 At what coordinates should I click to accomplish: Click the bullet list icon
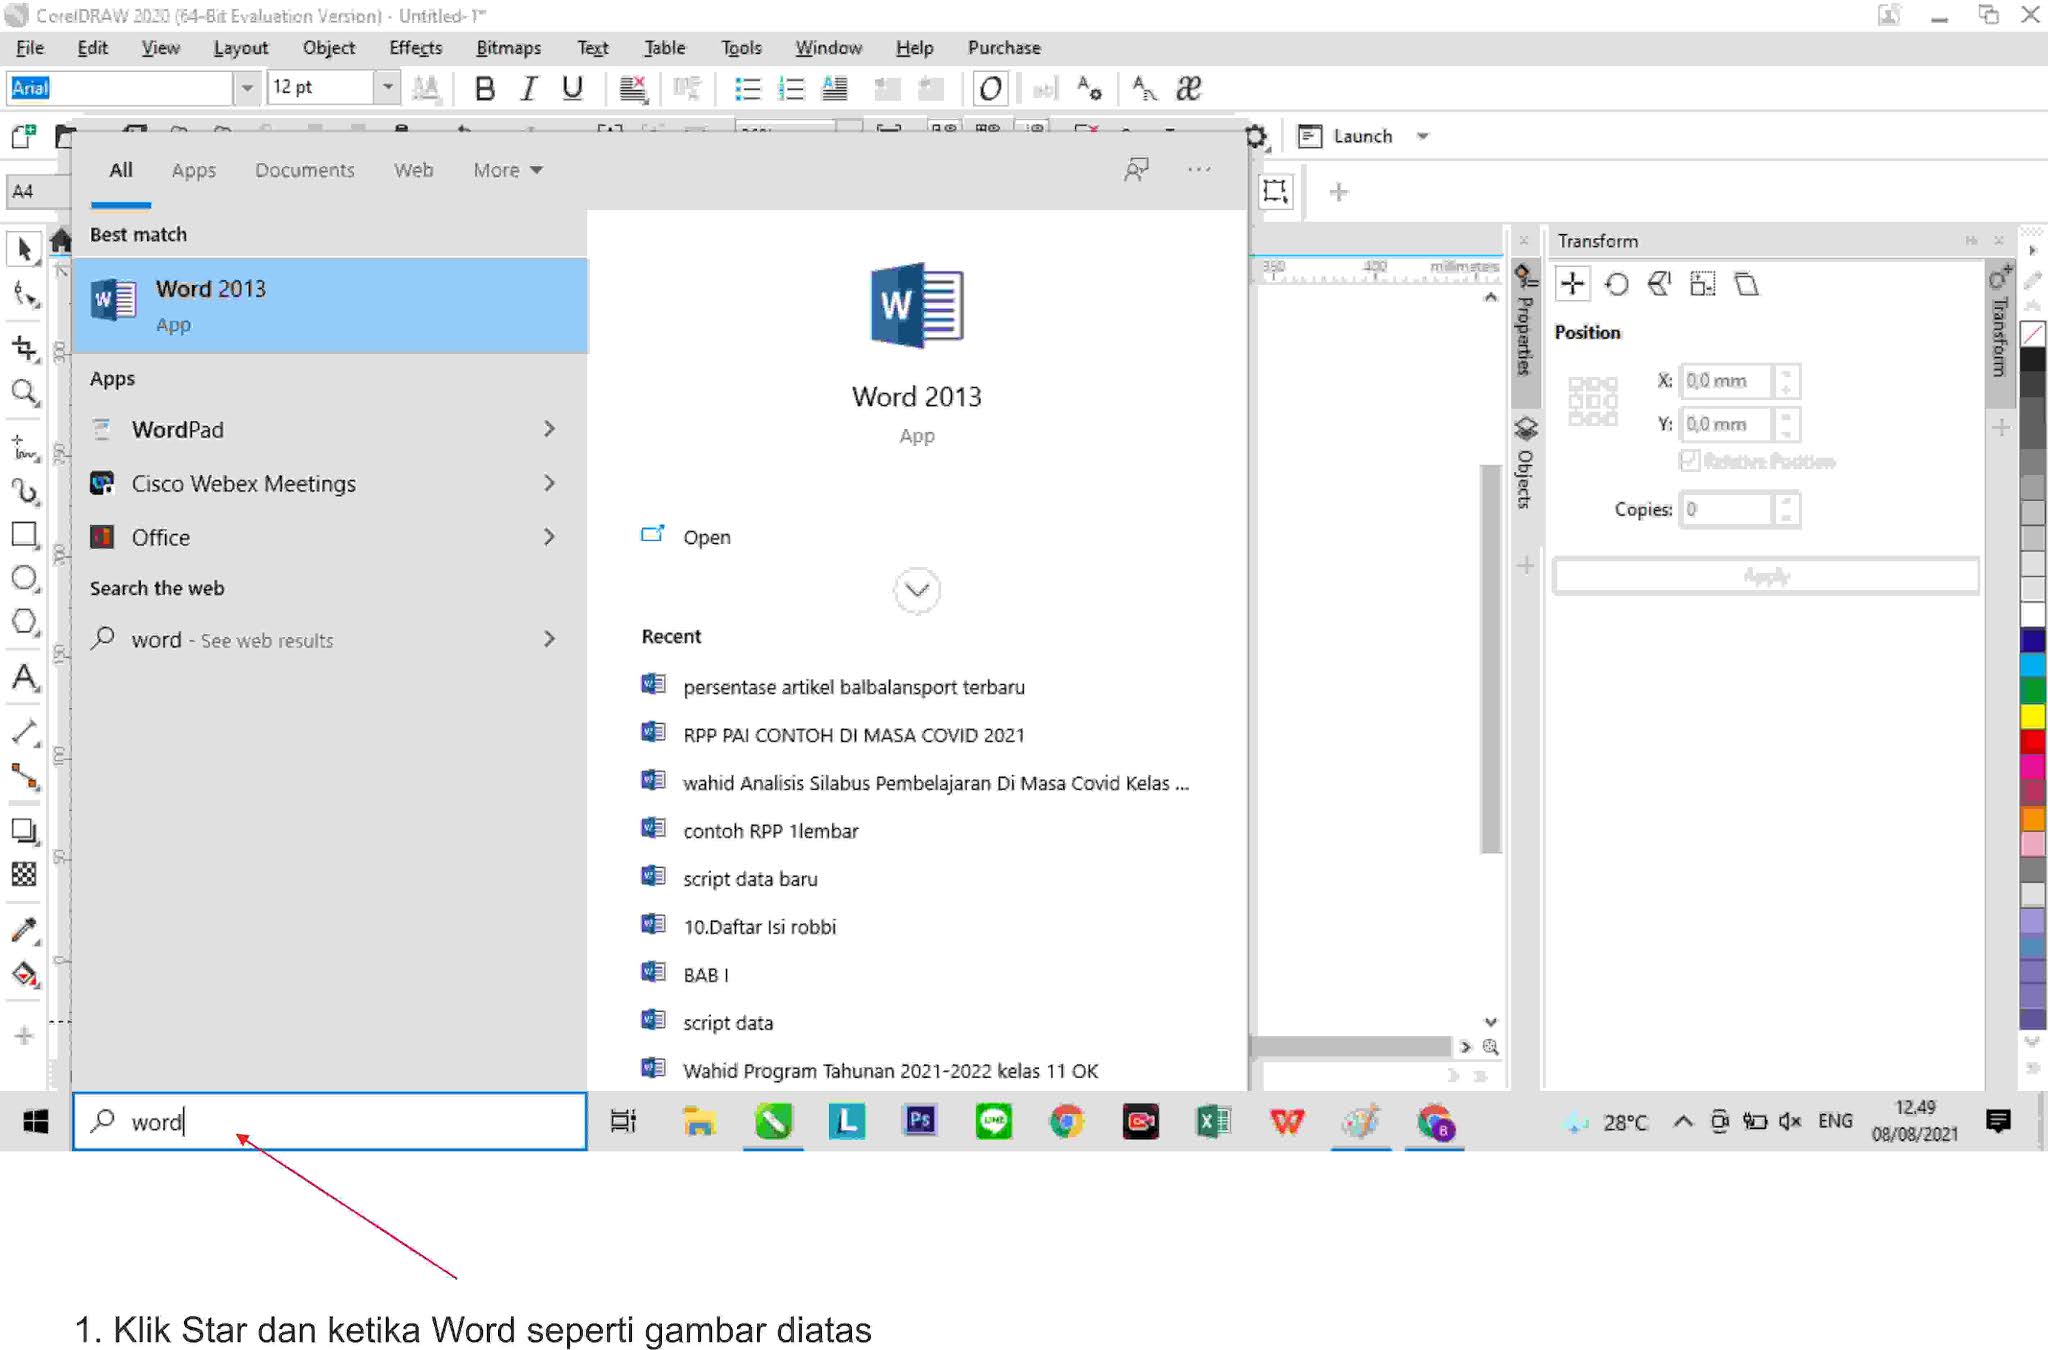tap(747, 89)
